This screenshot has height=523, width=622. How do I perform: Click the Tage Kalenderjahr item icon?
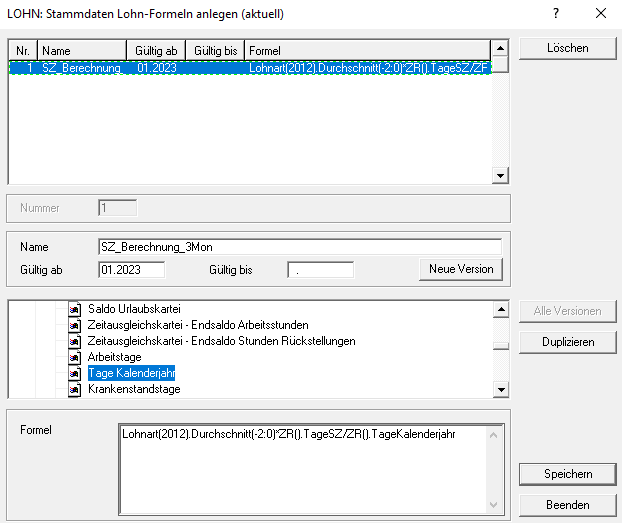click(x=74, y=373)
